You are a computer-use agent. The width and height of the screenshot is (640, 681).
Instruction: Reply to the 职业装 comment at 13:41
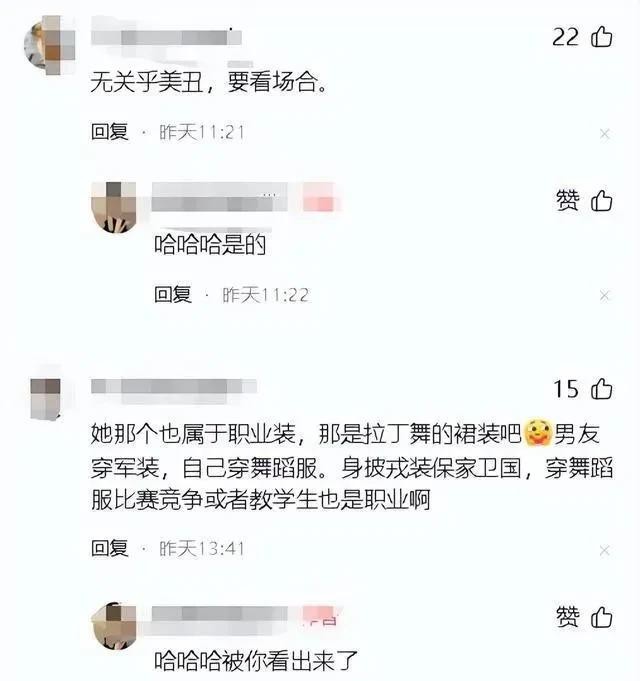tap(110, 548)
